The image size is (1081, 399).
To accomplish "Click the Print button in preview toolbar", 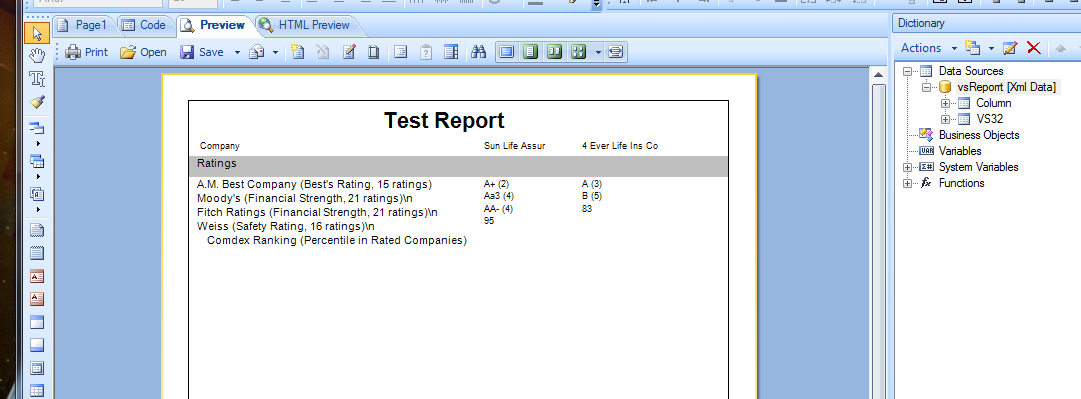I will (87, 52).
